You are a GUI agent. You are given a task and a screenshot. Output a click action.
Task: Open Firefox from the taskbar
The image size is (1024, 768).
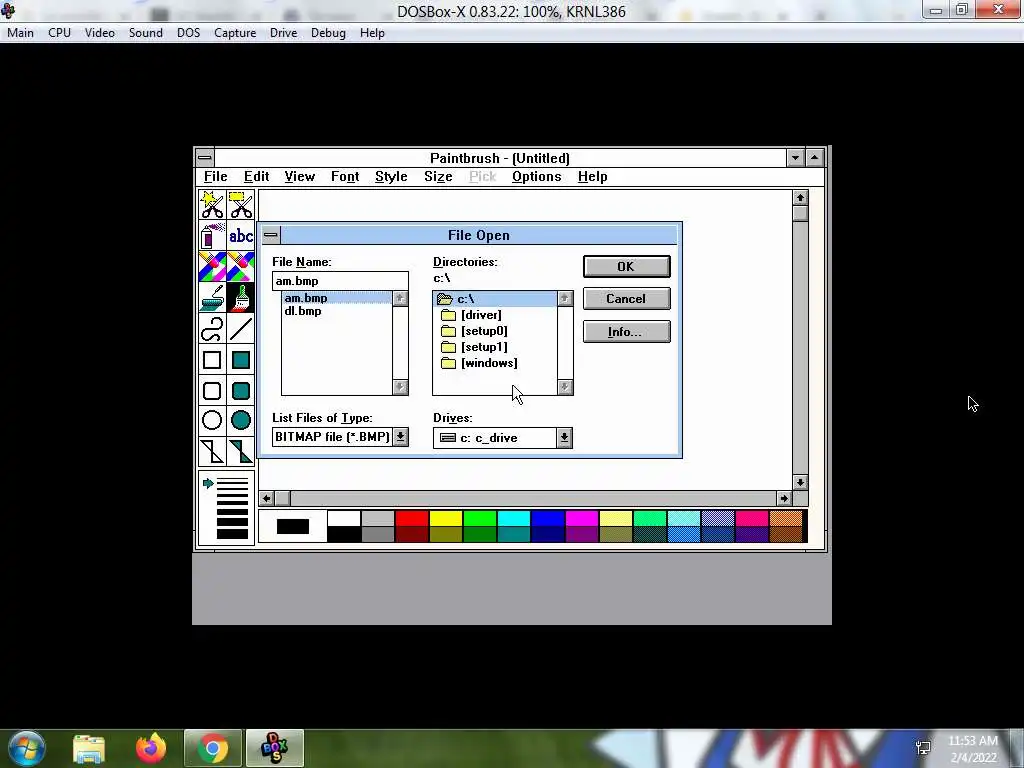pos(150,748)
